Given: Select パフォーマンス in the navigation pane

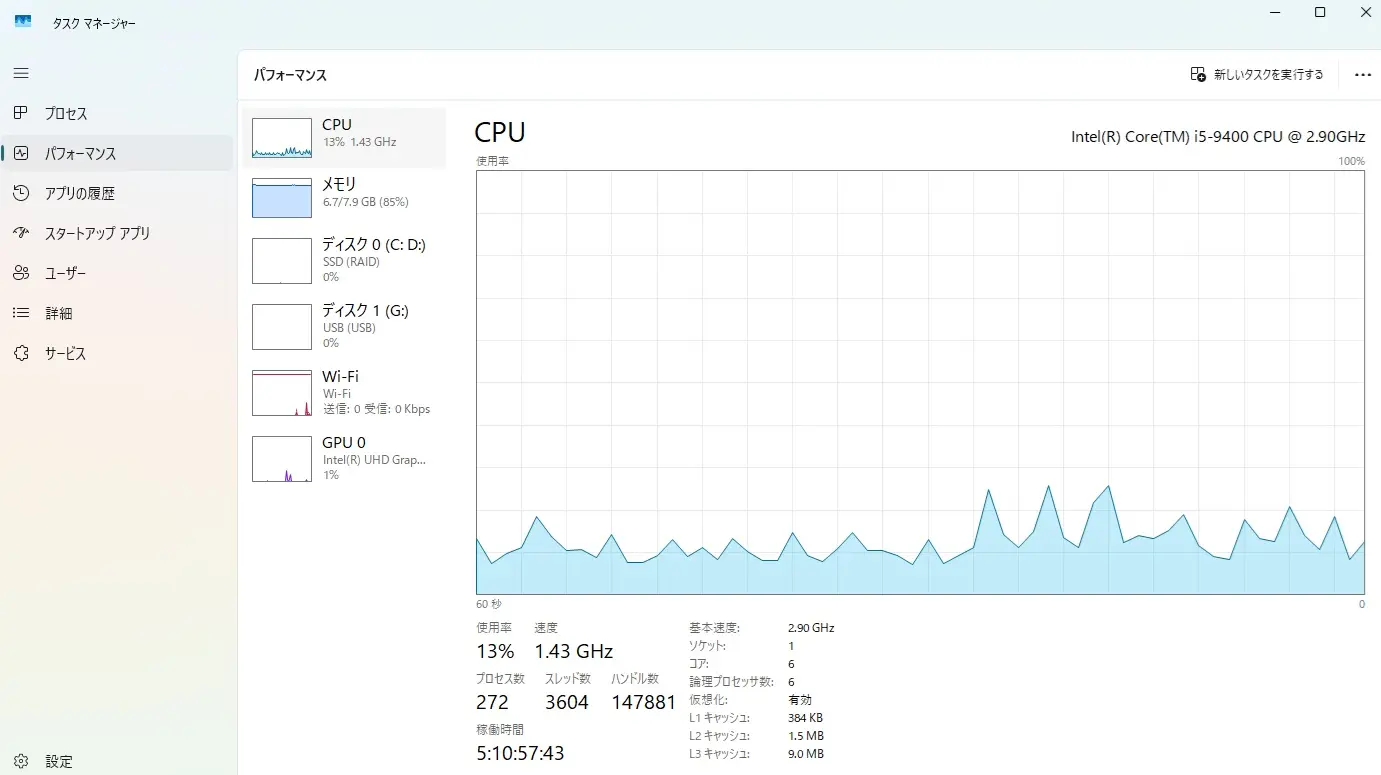Looking at the screenshot, I should (117, 153).
